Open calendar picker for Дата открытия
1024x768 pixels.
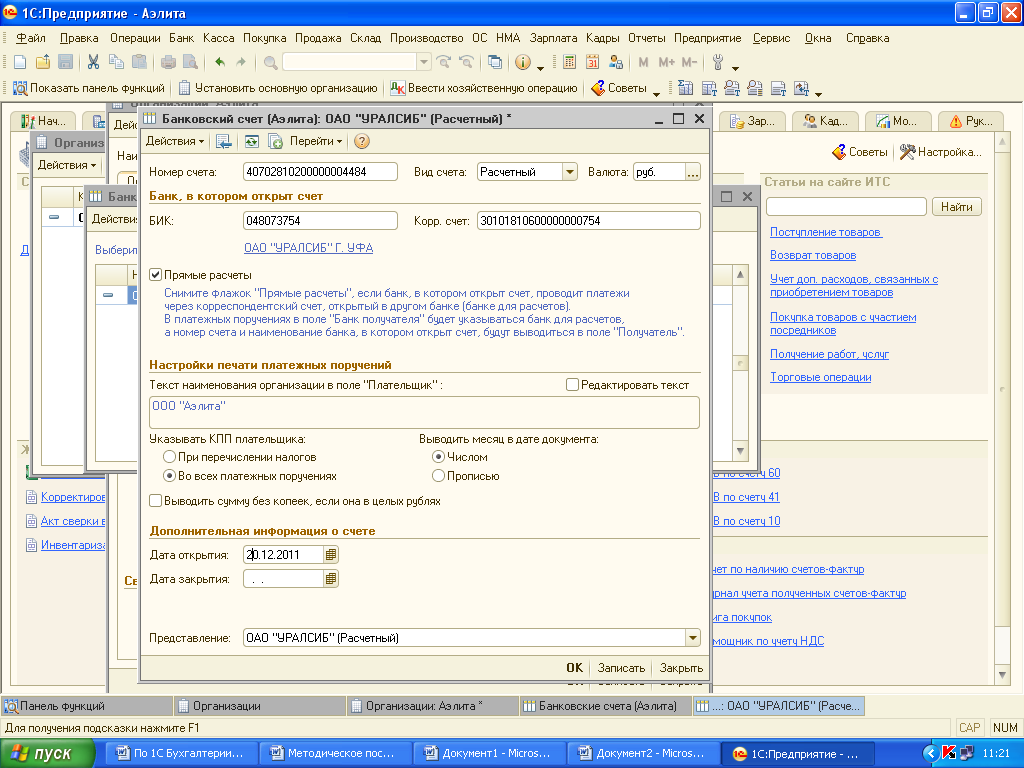point(331,554)
